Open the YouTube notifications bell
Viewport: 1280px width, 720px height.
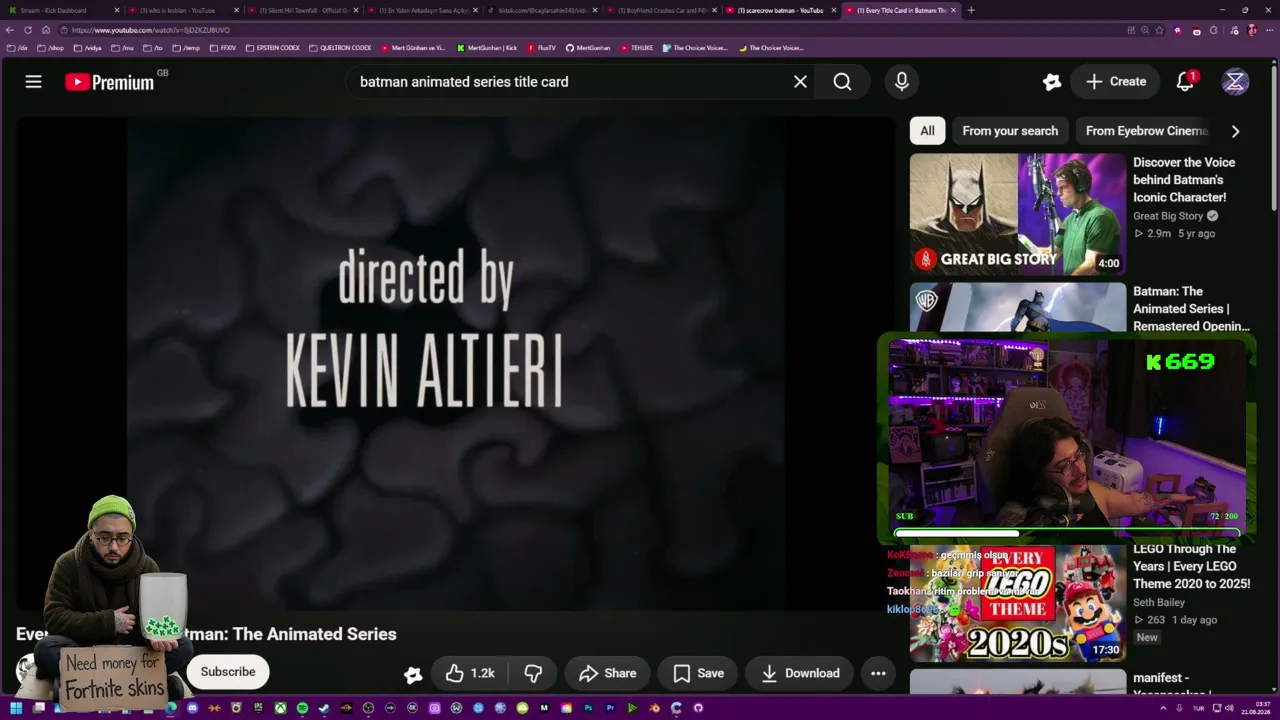click(x=1185, y=82)
